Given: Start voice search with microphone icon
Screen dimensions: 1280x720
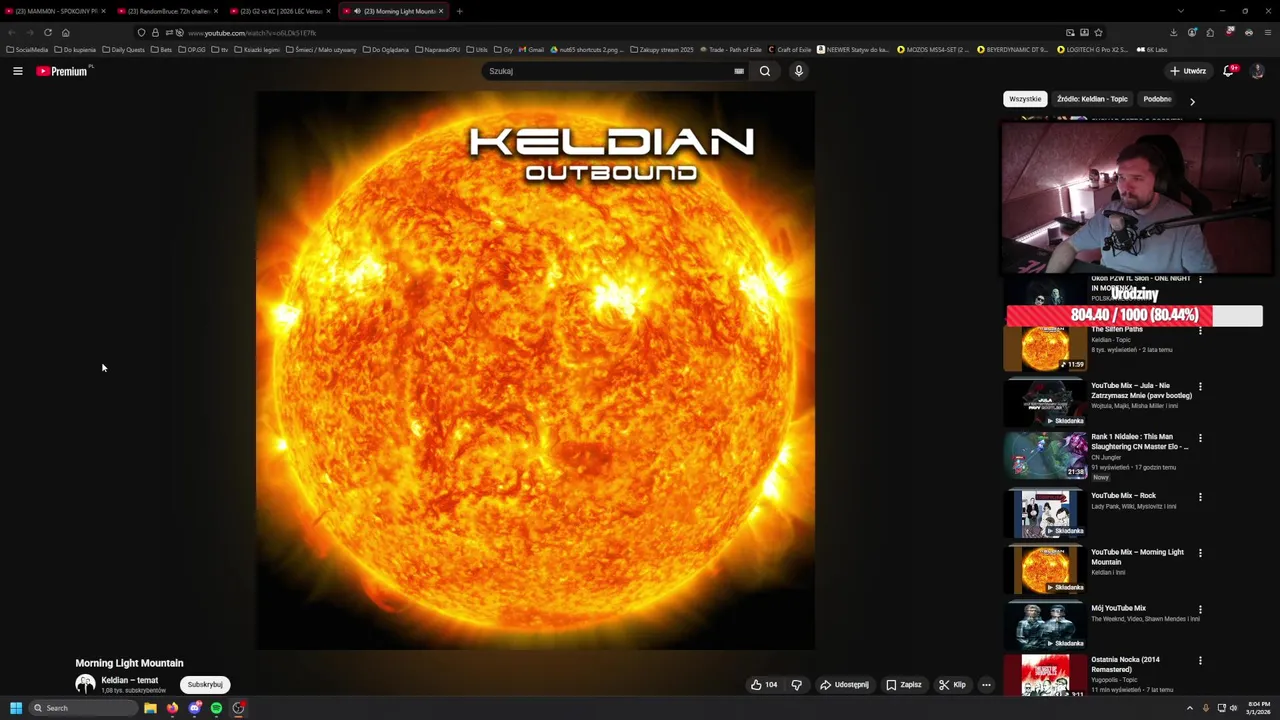Looking at the screenshot, I should pyautogui.click(x=798, y=71).
